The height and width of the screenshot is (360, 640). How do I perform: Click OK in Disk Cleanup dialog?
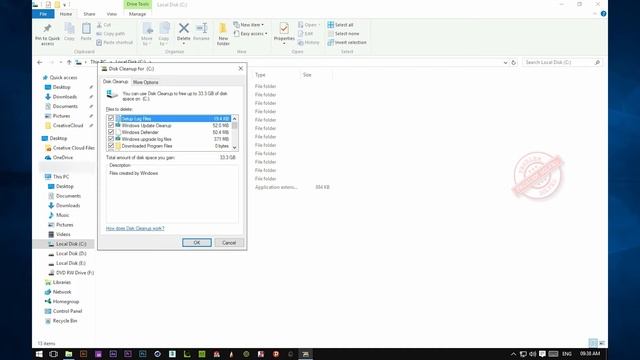click(x=197, y=242)
